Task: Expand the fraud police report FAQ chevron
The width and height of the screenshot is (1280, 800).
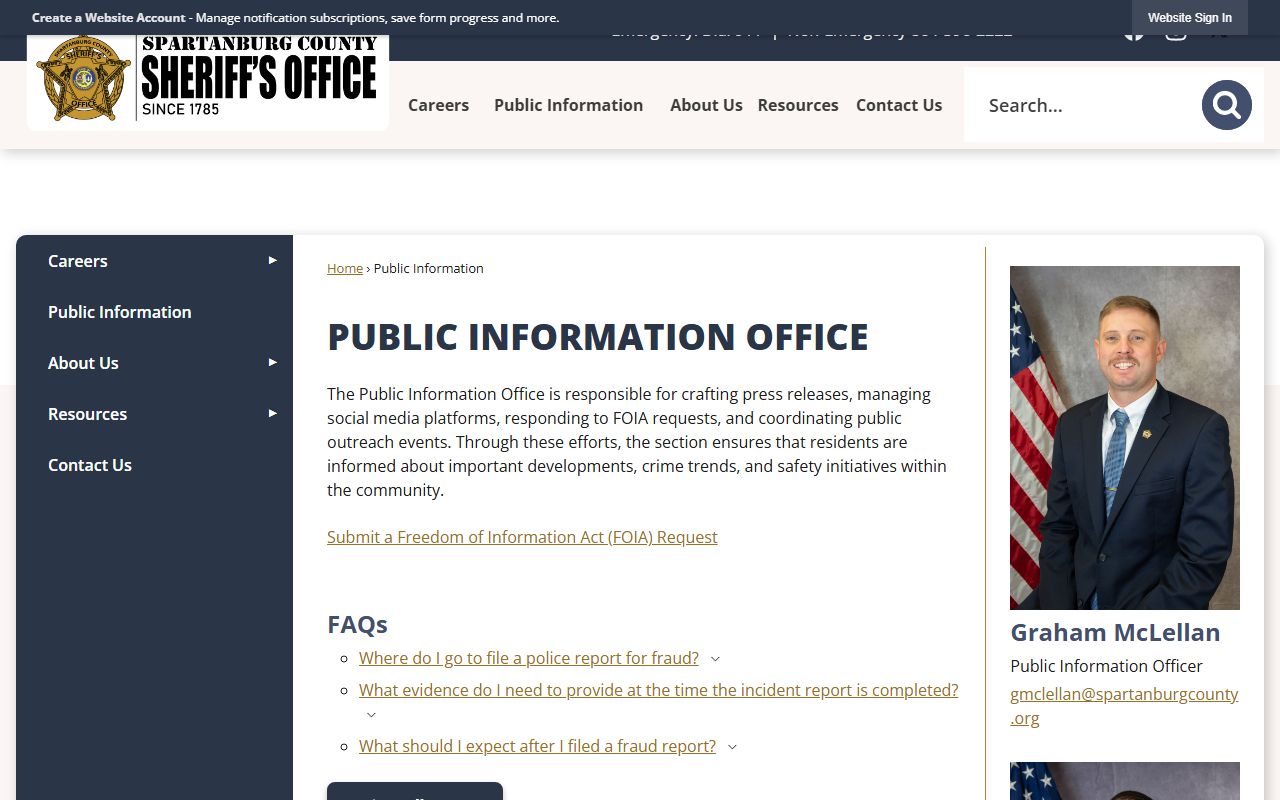Action: point(715,659)
